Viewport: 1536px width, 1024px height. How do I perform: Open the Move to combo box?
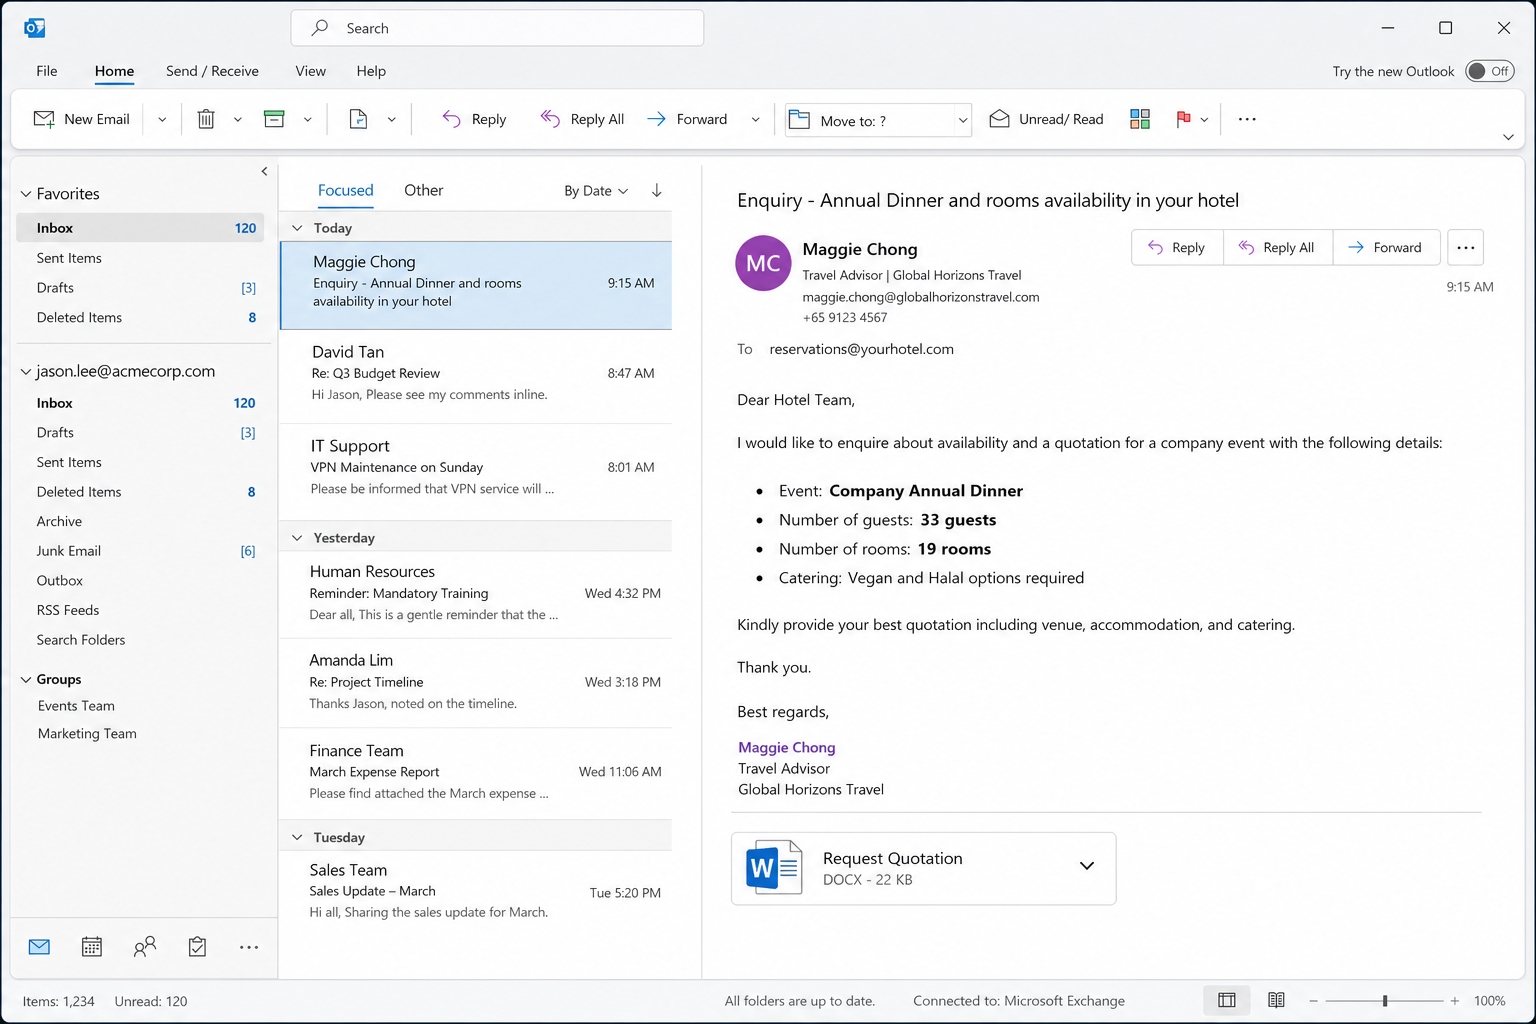(x=879, y=120)
